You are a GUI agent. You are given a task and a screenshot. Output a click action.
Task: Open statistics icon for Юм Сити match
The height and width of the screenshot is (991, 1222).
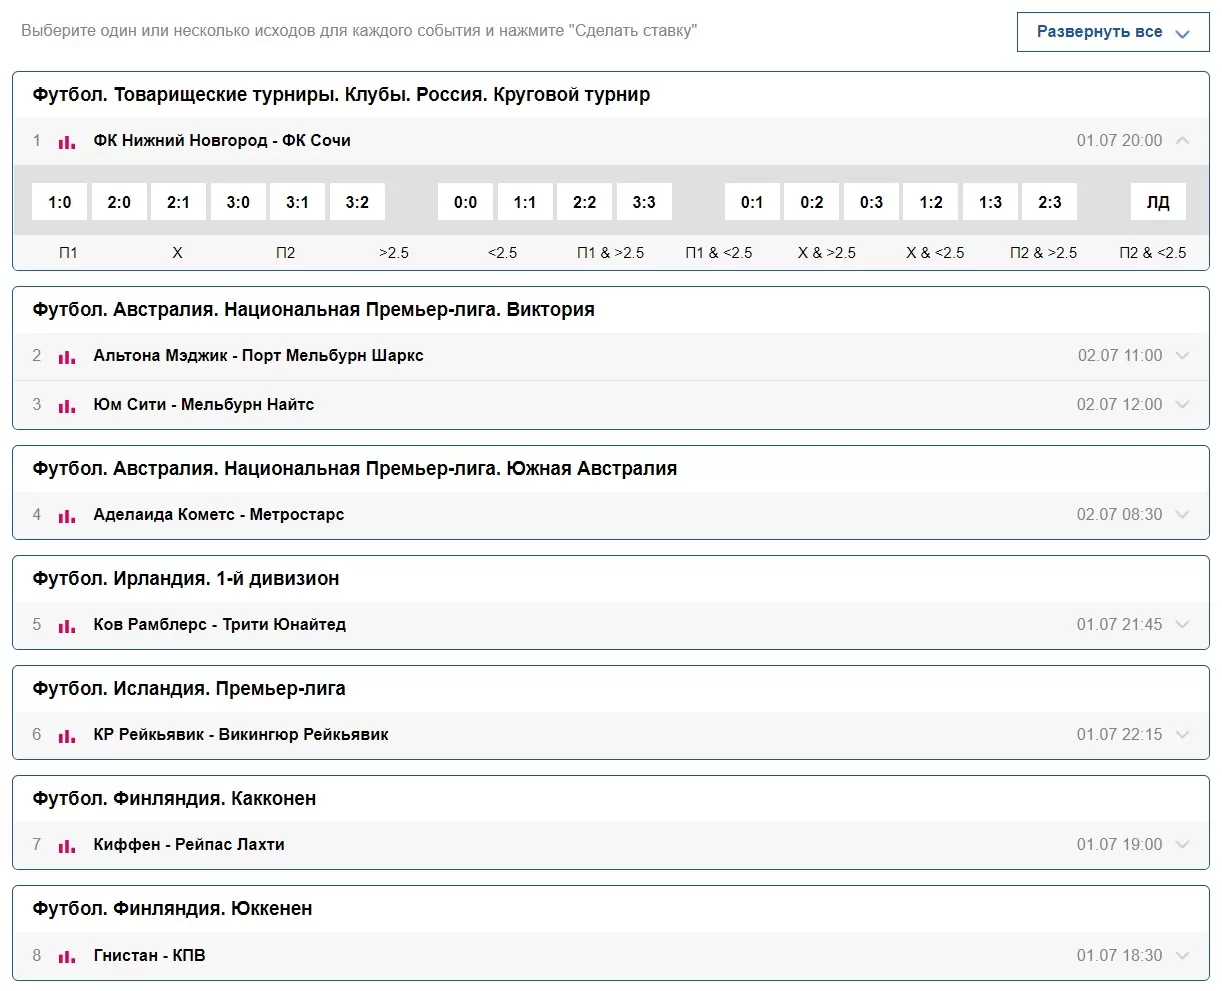(67, 406)
